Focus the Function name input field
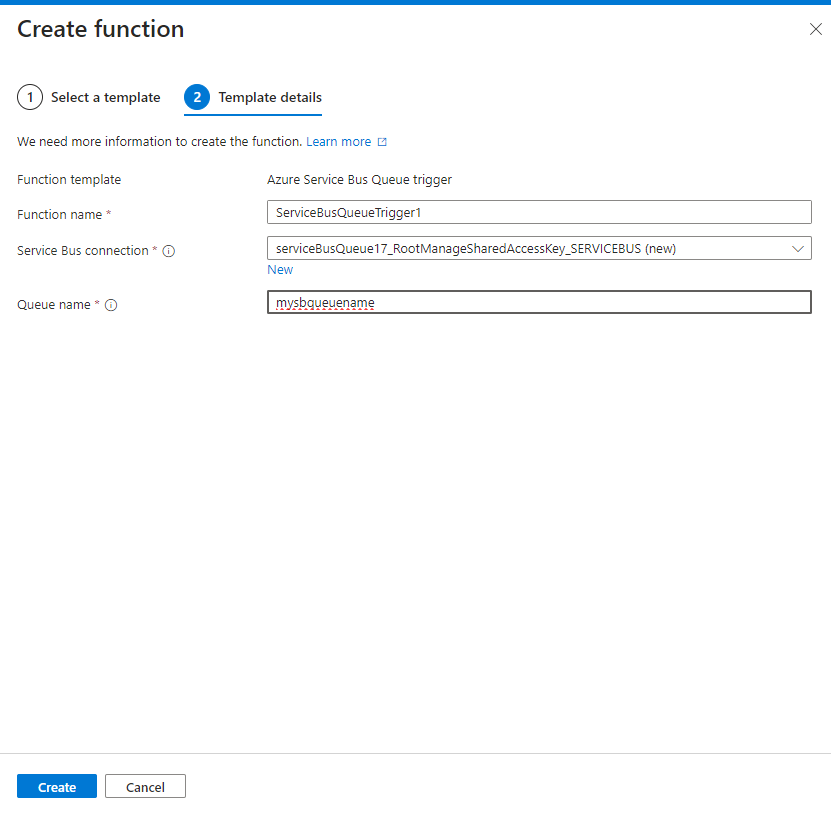 539,213
